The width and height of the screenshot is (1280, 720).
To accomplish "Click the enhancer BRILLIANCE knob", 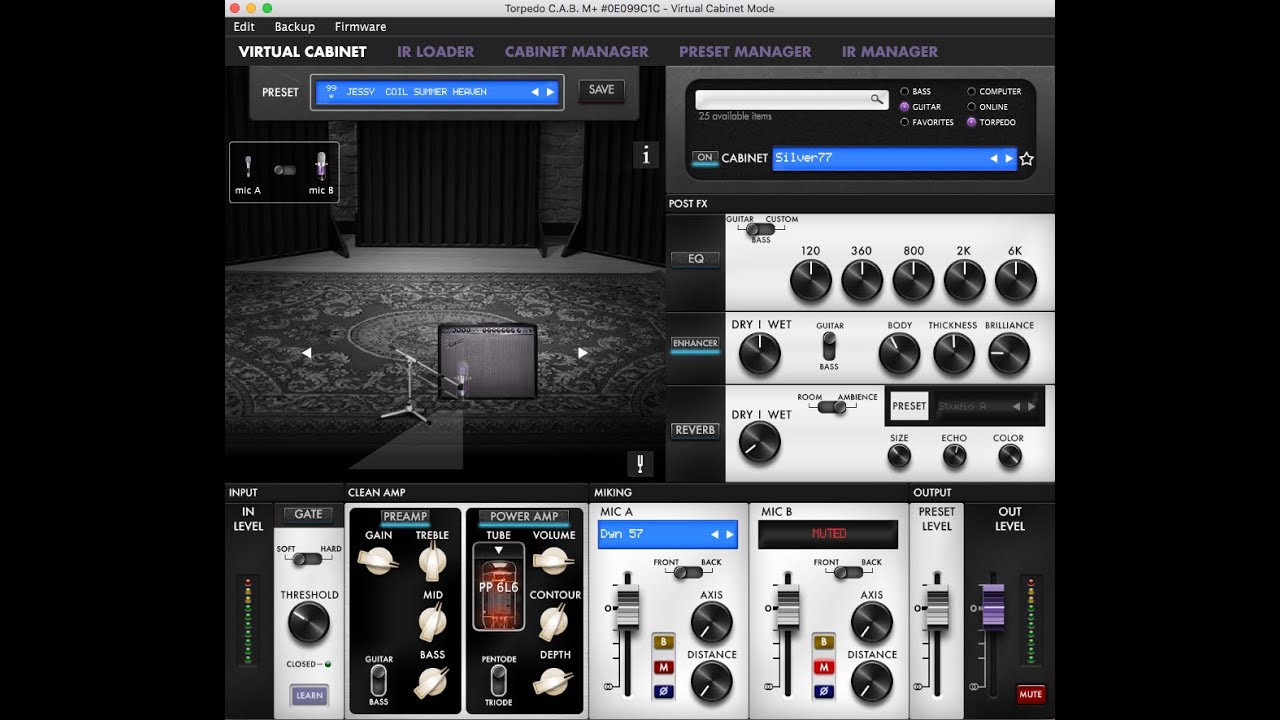I will coord(1008,354).
